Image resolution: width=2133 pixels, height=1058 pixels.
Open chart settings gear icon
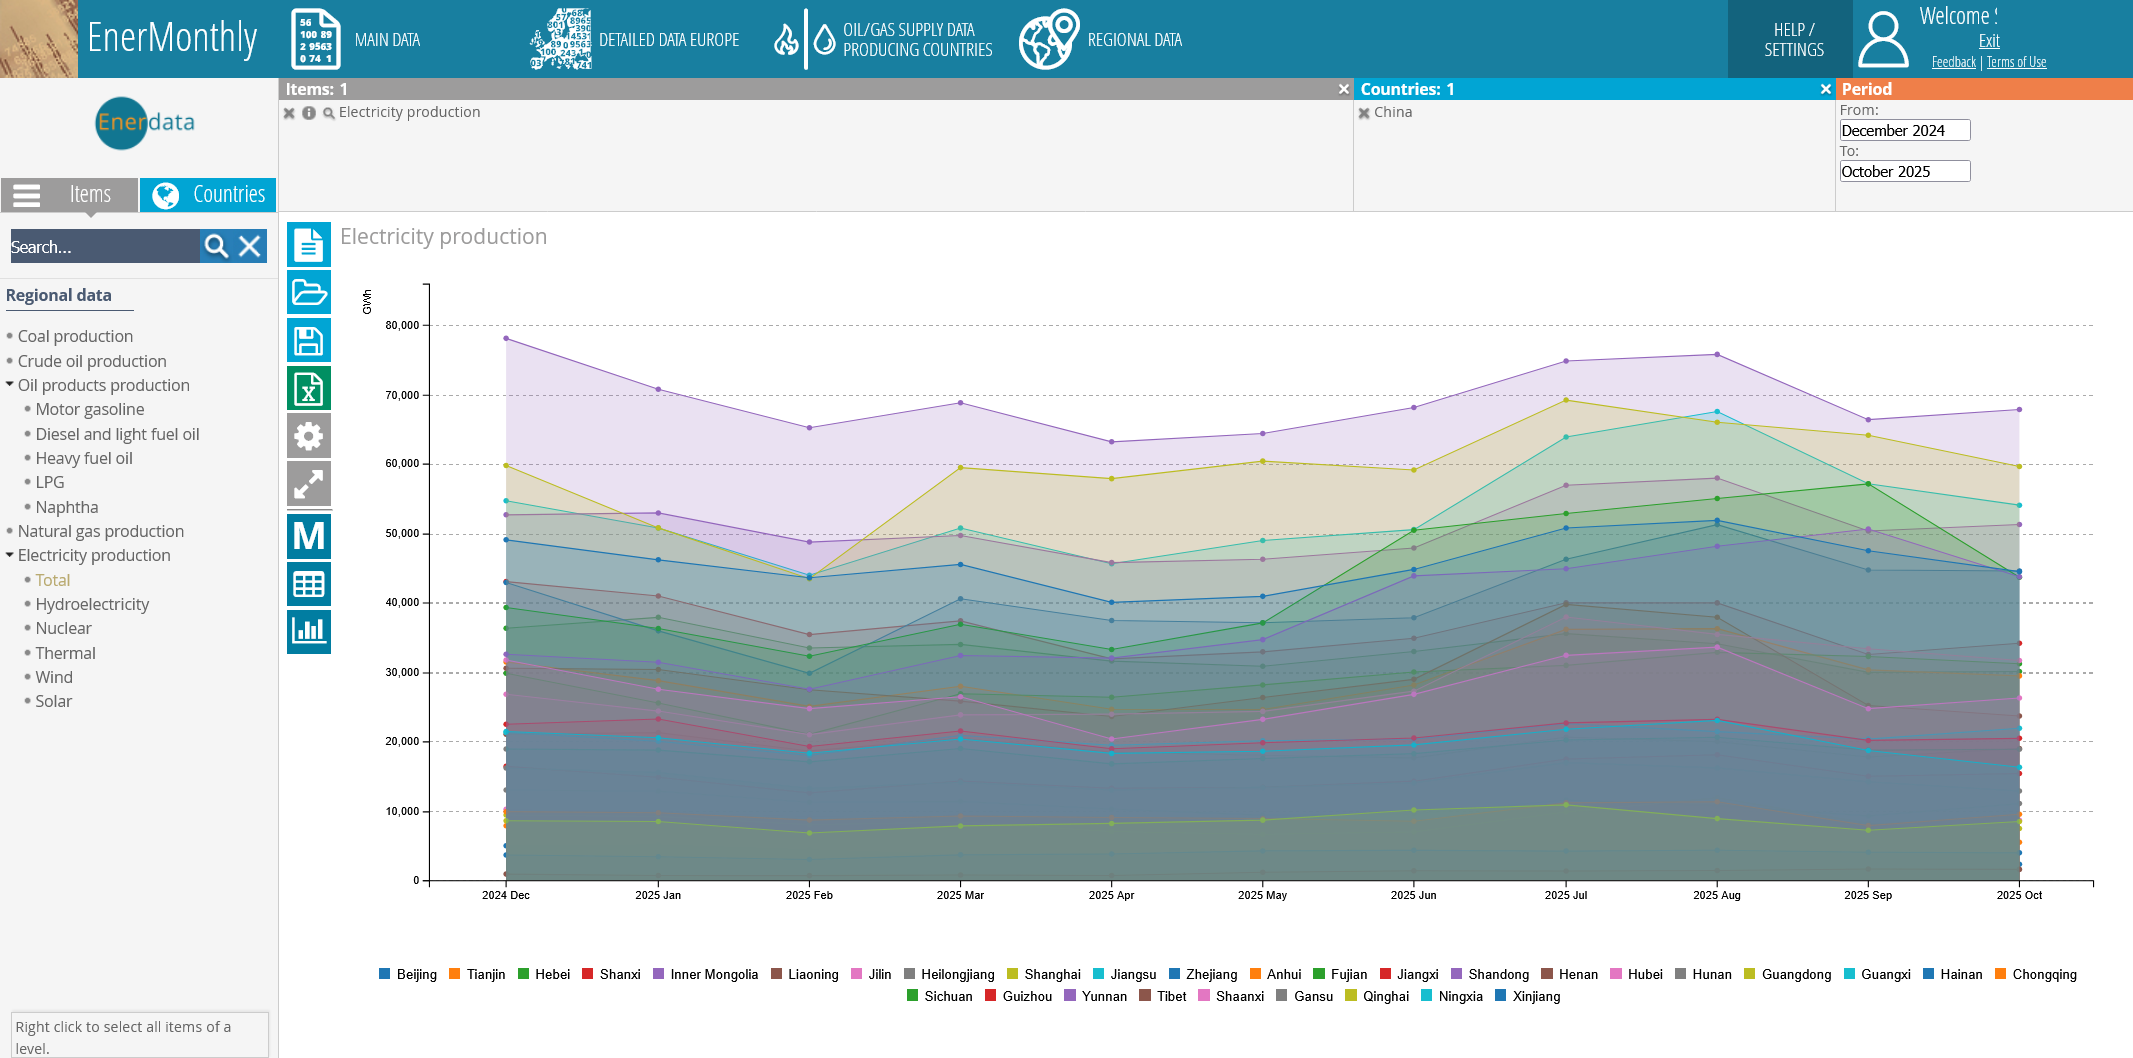[x=308, y=437]
